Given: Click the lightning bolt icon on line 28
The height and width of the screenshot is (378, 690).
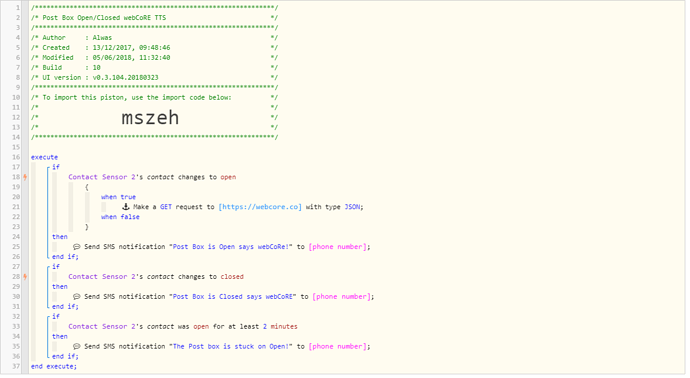Looking at the screenshot, I should pyautogui.click(x=25, y=276).
